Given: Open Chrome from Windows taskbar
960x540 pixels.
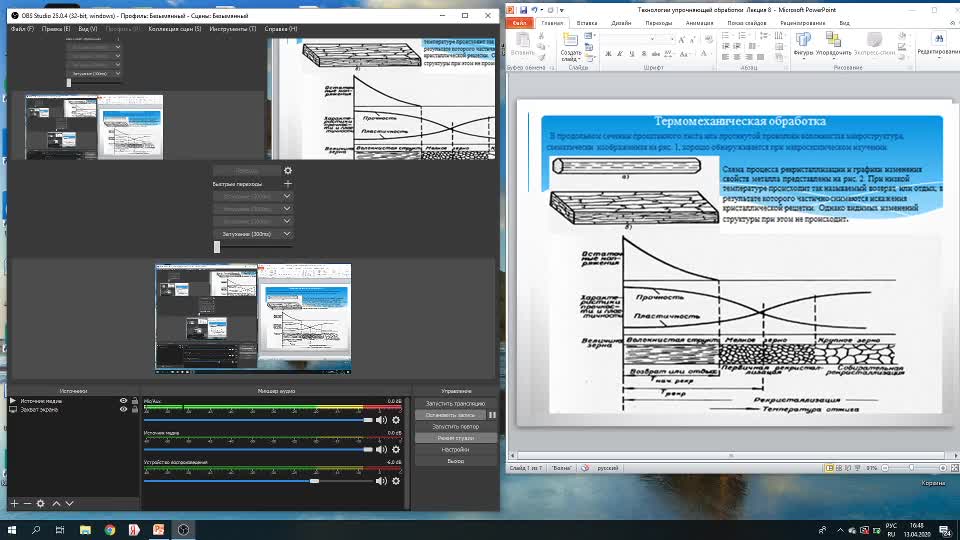Looking at the screenshot, I should point(110,530).
